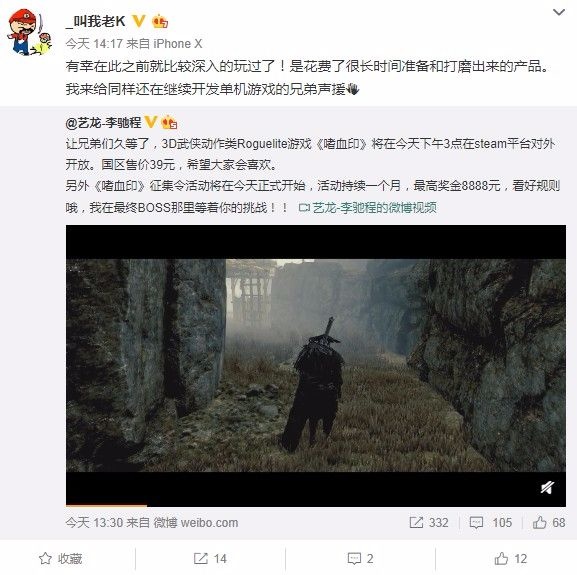The width and height of the screenshot is (577, 575).
Task: Open the _叫我老K username link
Action: click(96, 21)
